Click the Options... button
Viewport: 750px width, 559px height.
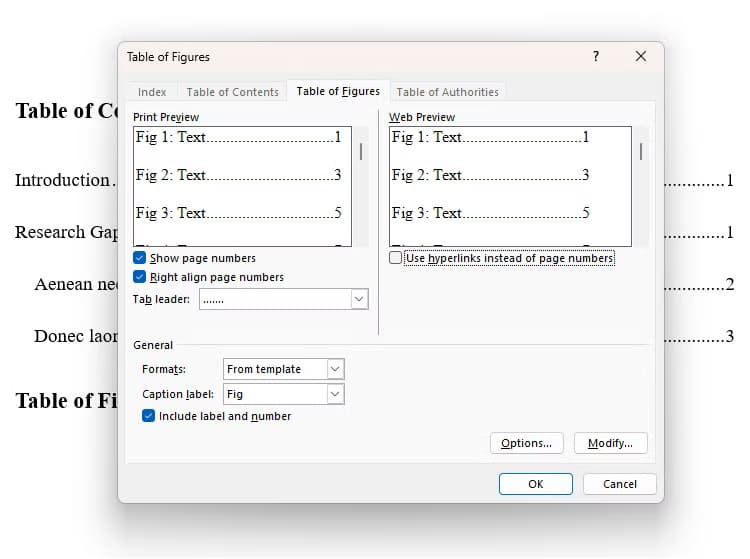(527, 443)
